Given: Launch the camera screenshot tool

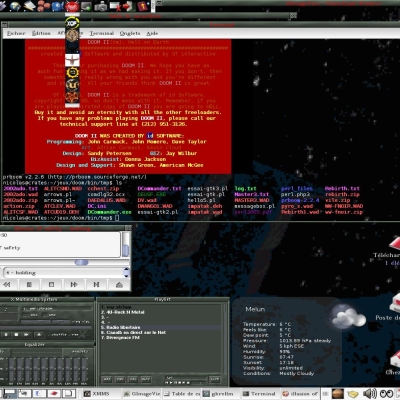Looking at the screenshot, I should pyautogui.click(x=100, y=6).
